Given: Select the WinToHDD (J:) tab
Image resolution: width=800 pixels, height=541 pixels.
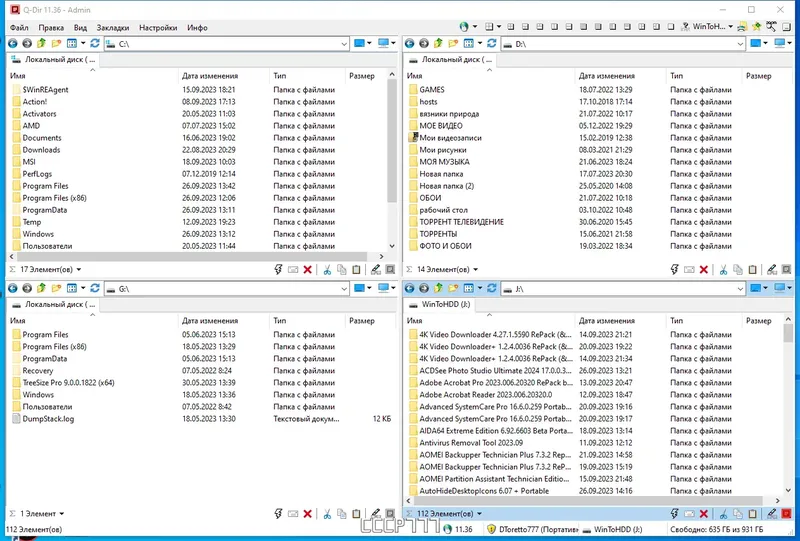Looking at the screenshot, I should pos(441,304).
